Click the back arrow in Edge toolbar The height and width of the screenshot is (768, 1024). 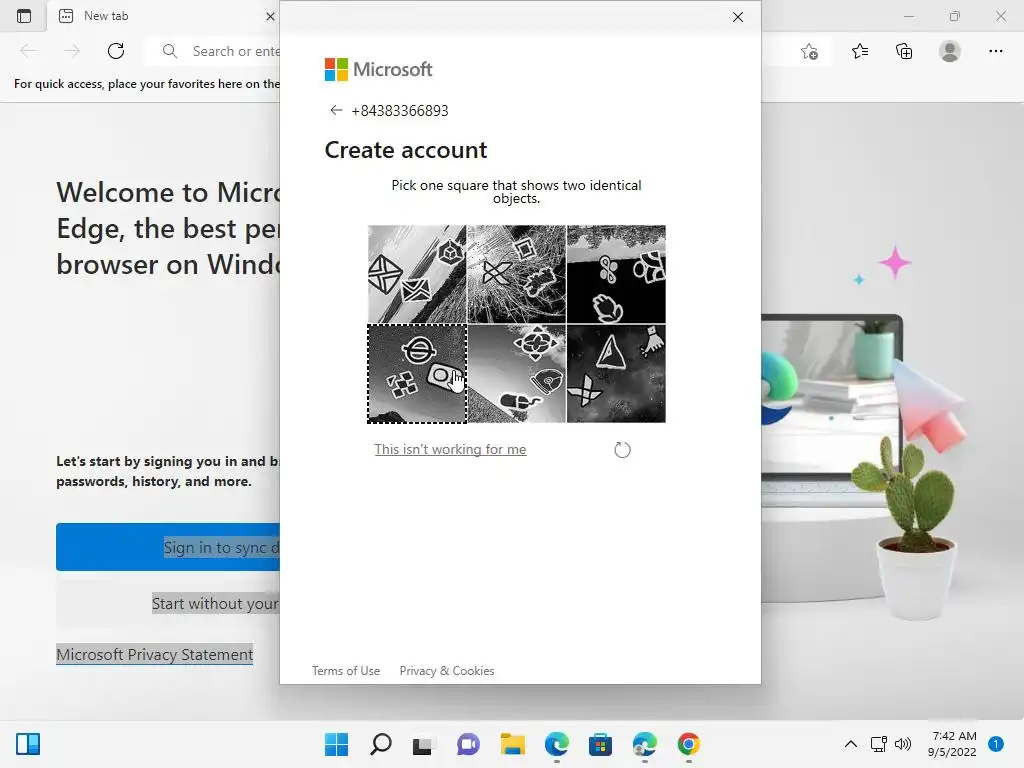28,51
